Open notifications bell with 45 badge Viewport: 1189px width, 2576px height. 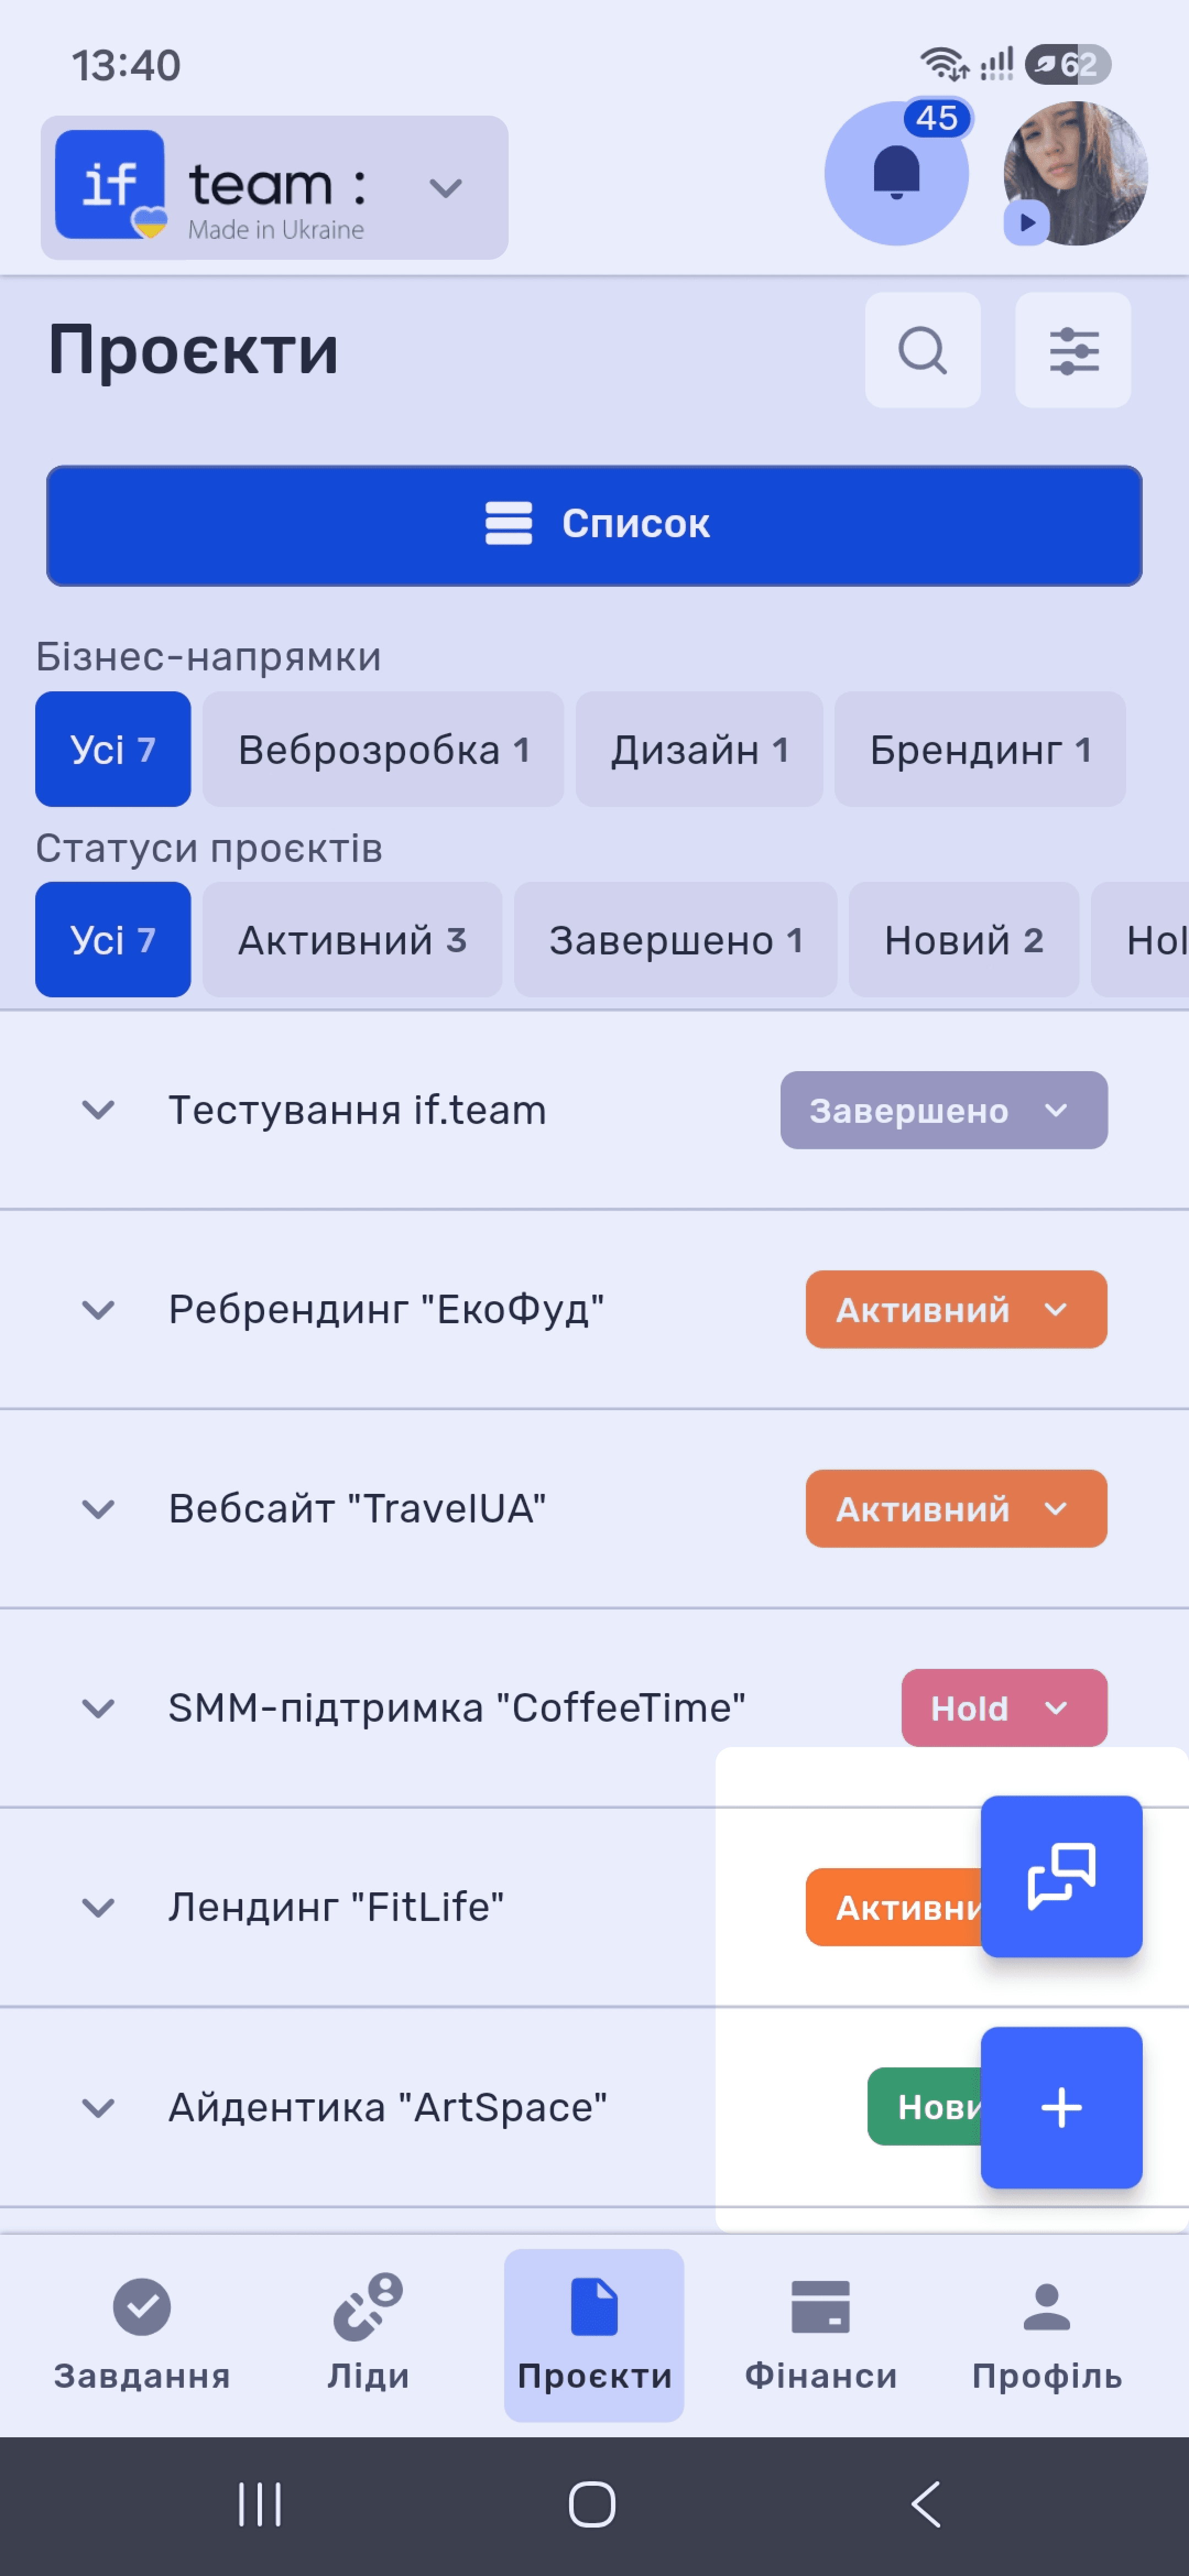click(896, 173)
